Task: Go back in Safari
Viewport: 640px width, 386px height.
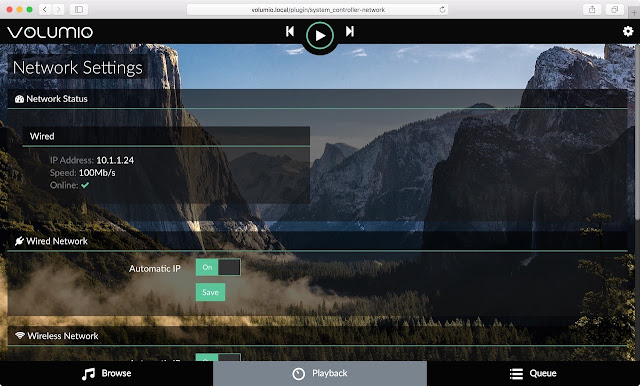Action: pos(45,9)
